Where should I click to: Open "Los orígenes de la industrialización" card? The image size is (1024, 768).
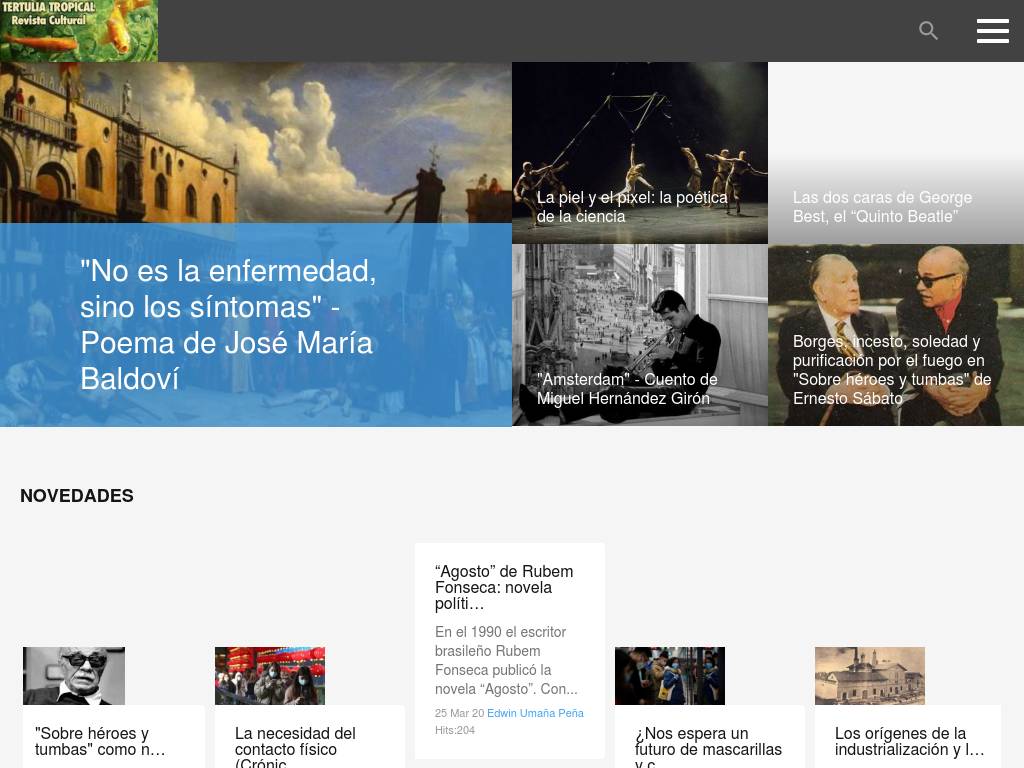(909, 741)
